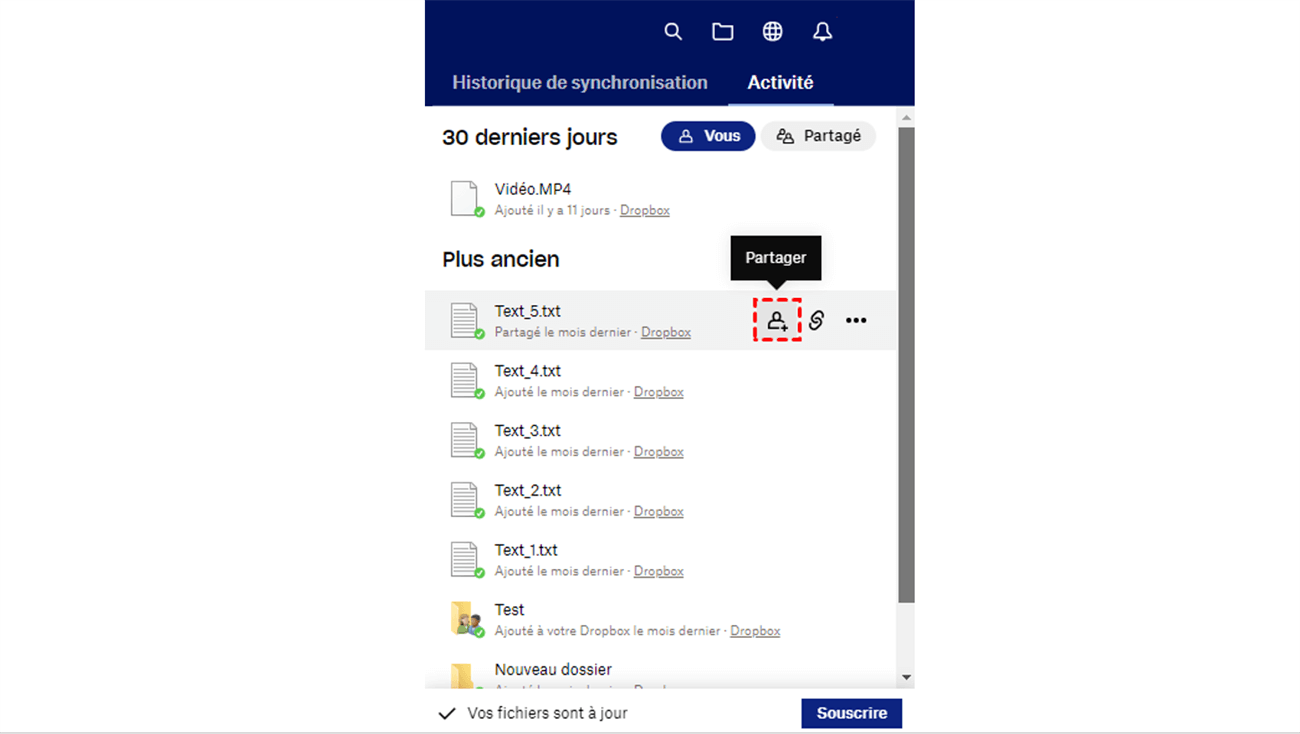The height and width of the screenshot is (734, 1300).
Task: Share Text_5.txt with the add-person icon
Action: tap(777, 320)
